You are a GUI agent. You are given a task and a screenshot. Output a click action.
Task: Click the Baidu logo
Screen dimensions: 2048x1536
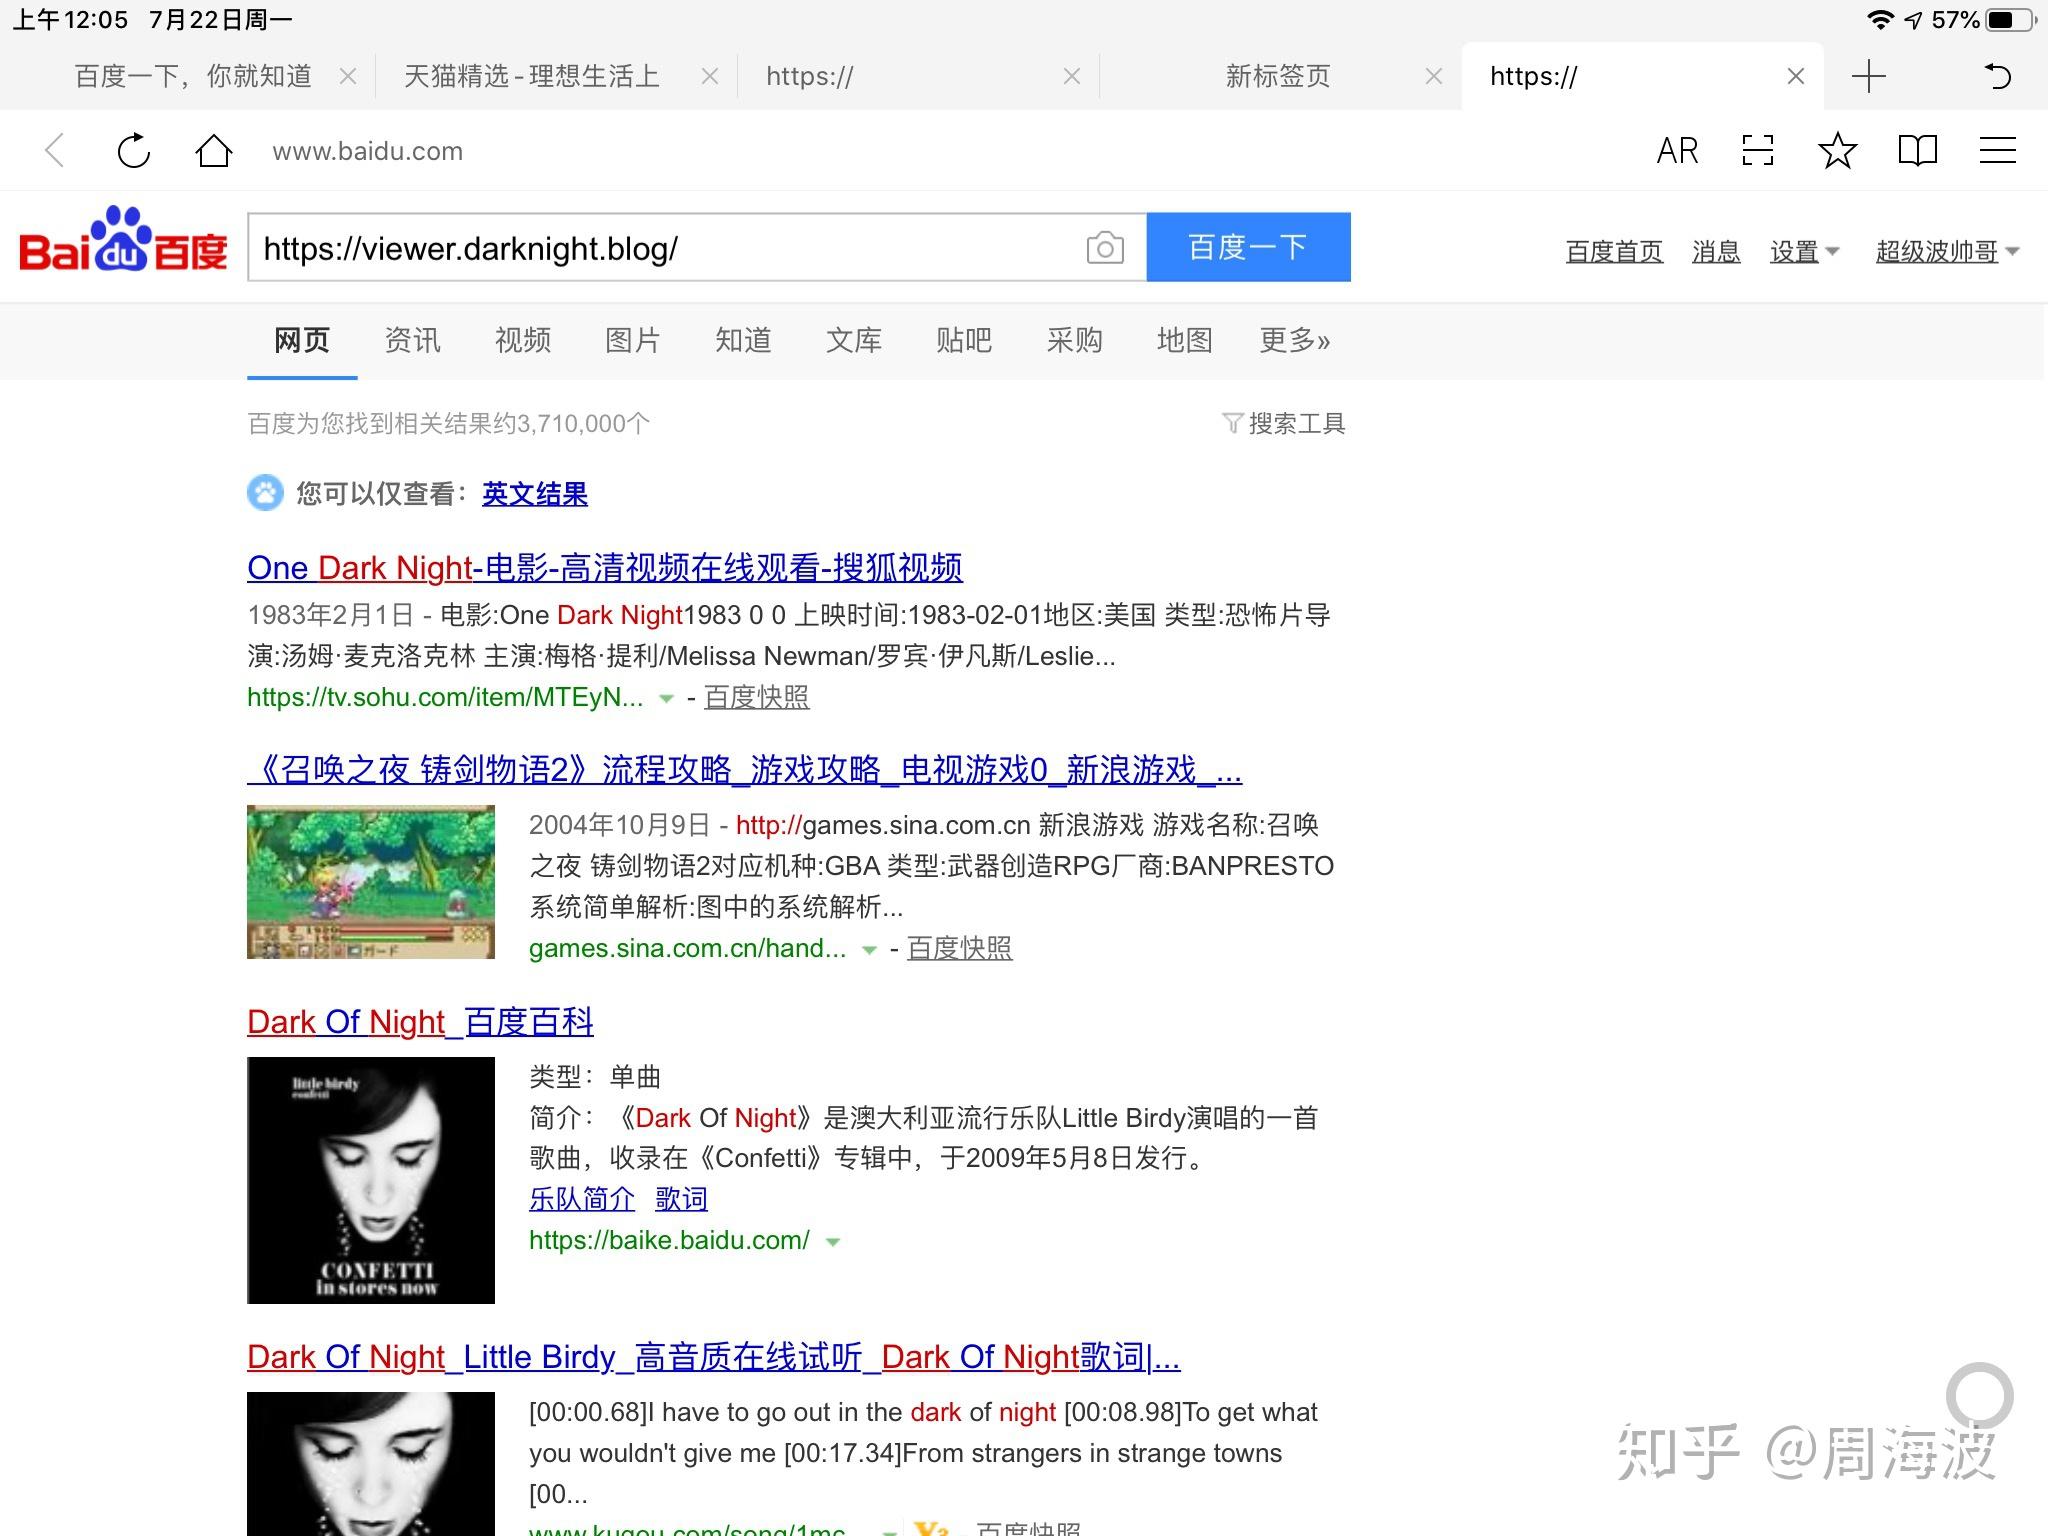point(123,240)
